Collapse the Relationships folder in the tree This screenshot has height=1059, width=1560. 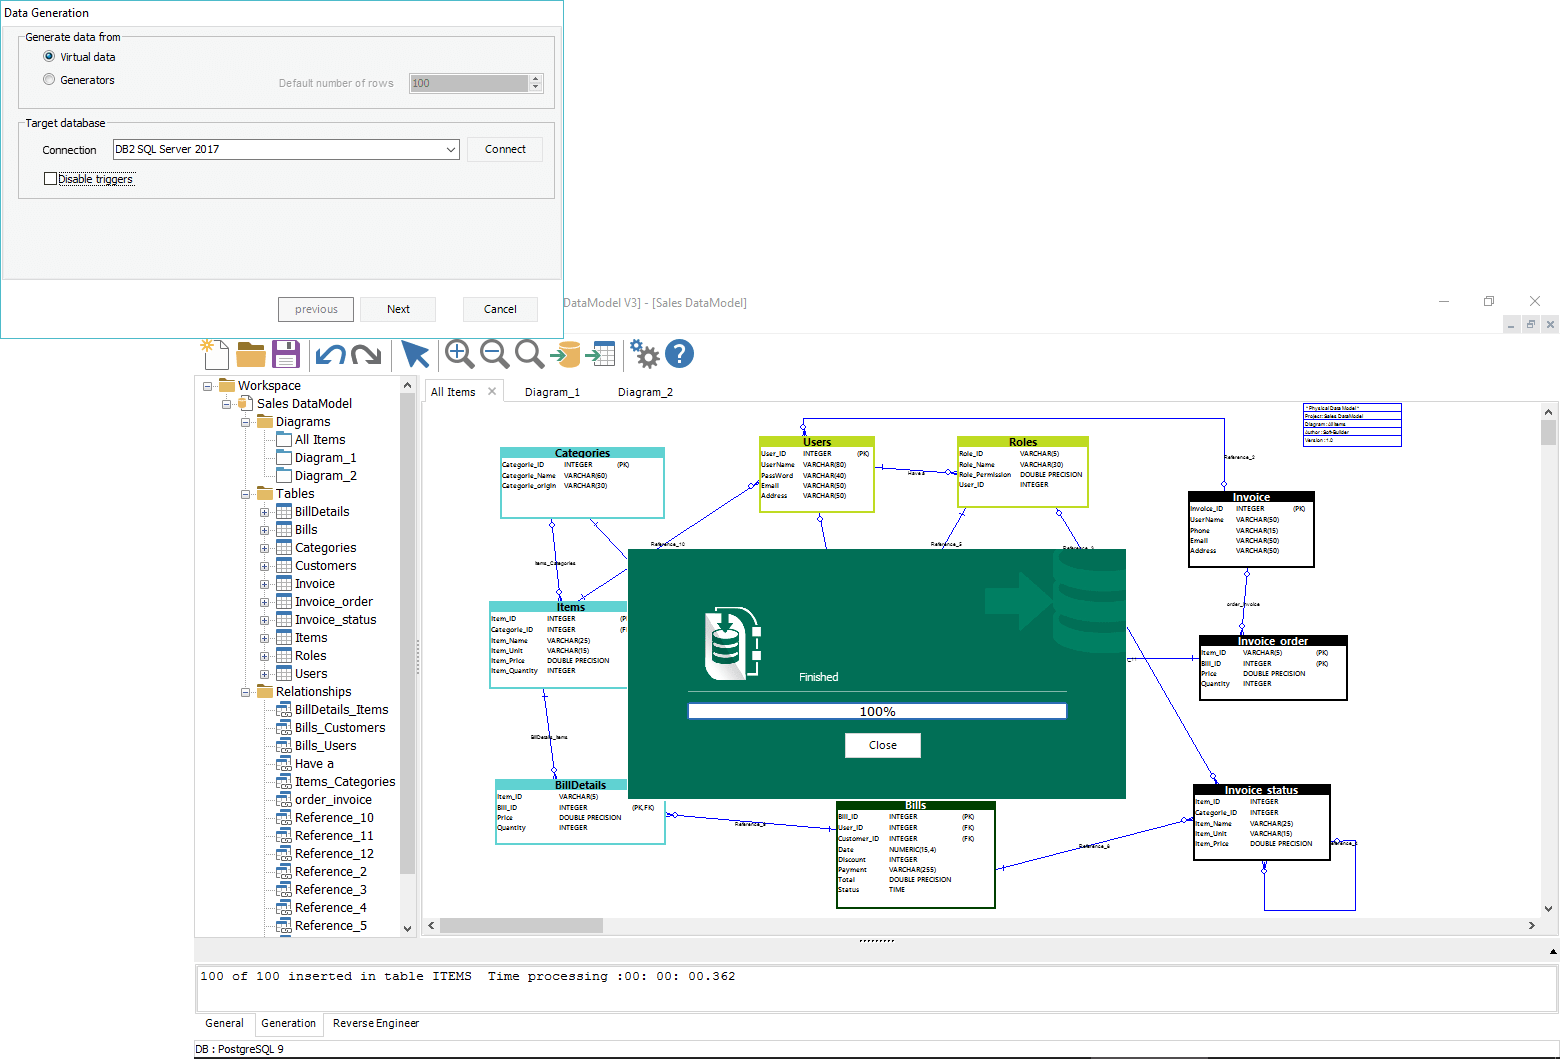point(246,691)
